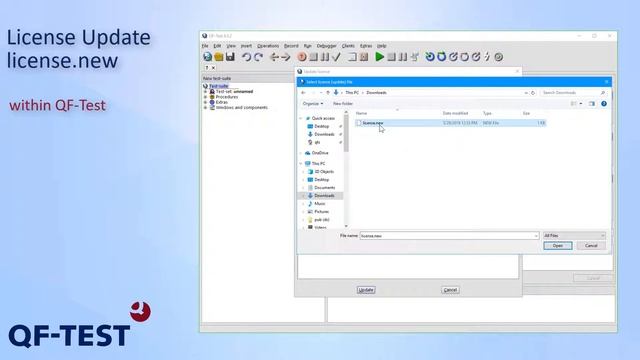Sort by Type column header
Screen dimensions: 640x360
click(x=487, y=113)
